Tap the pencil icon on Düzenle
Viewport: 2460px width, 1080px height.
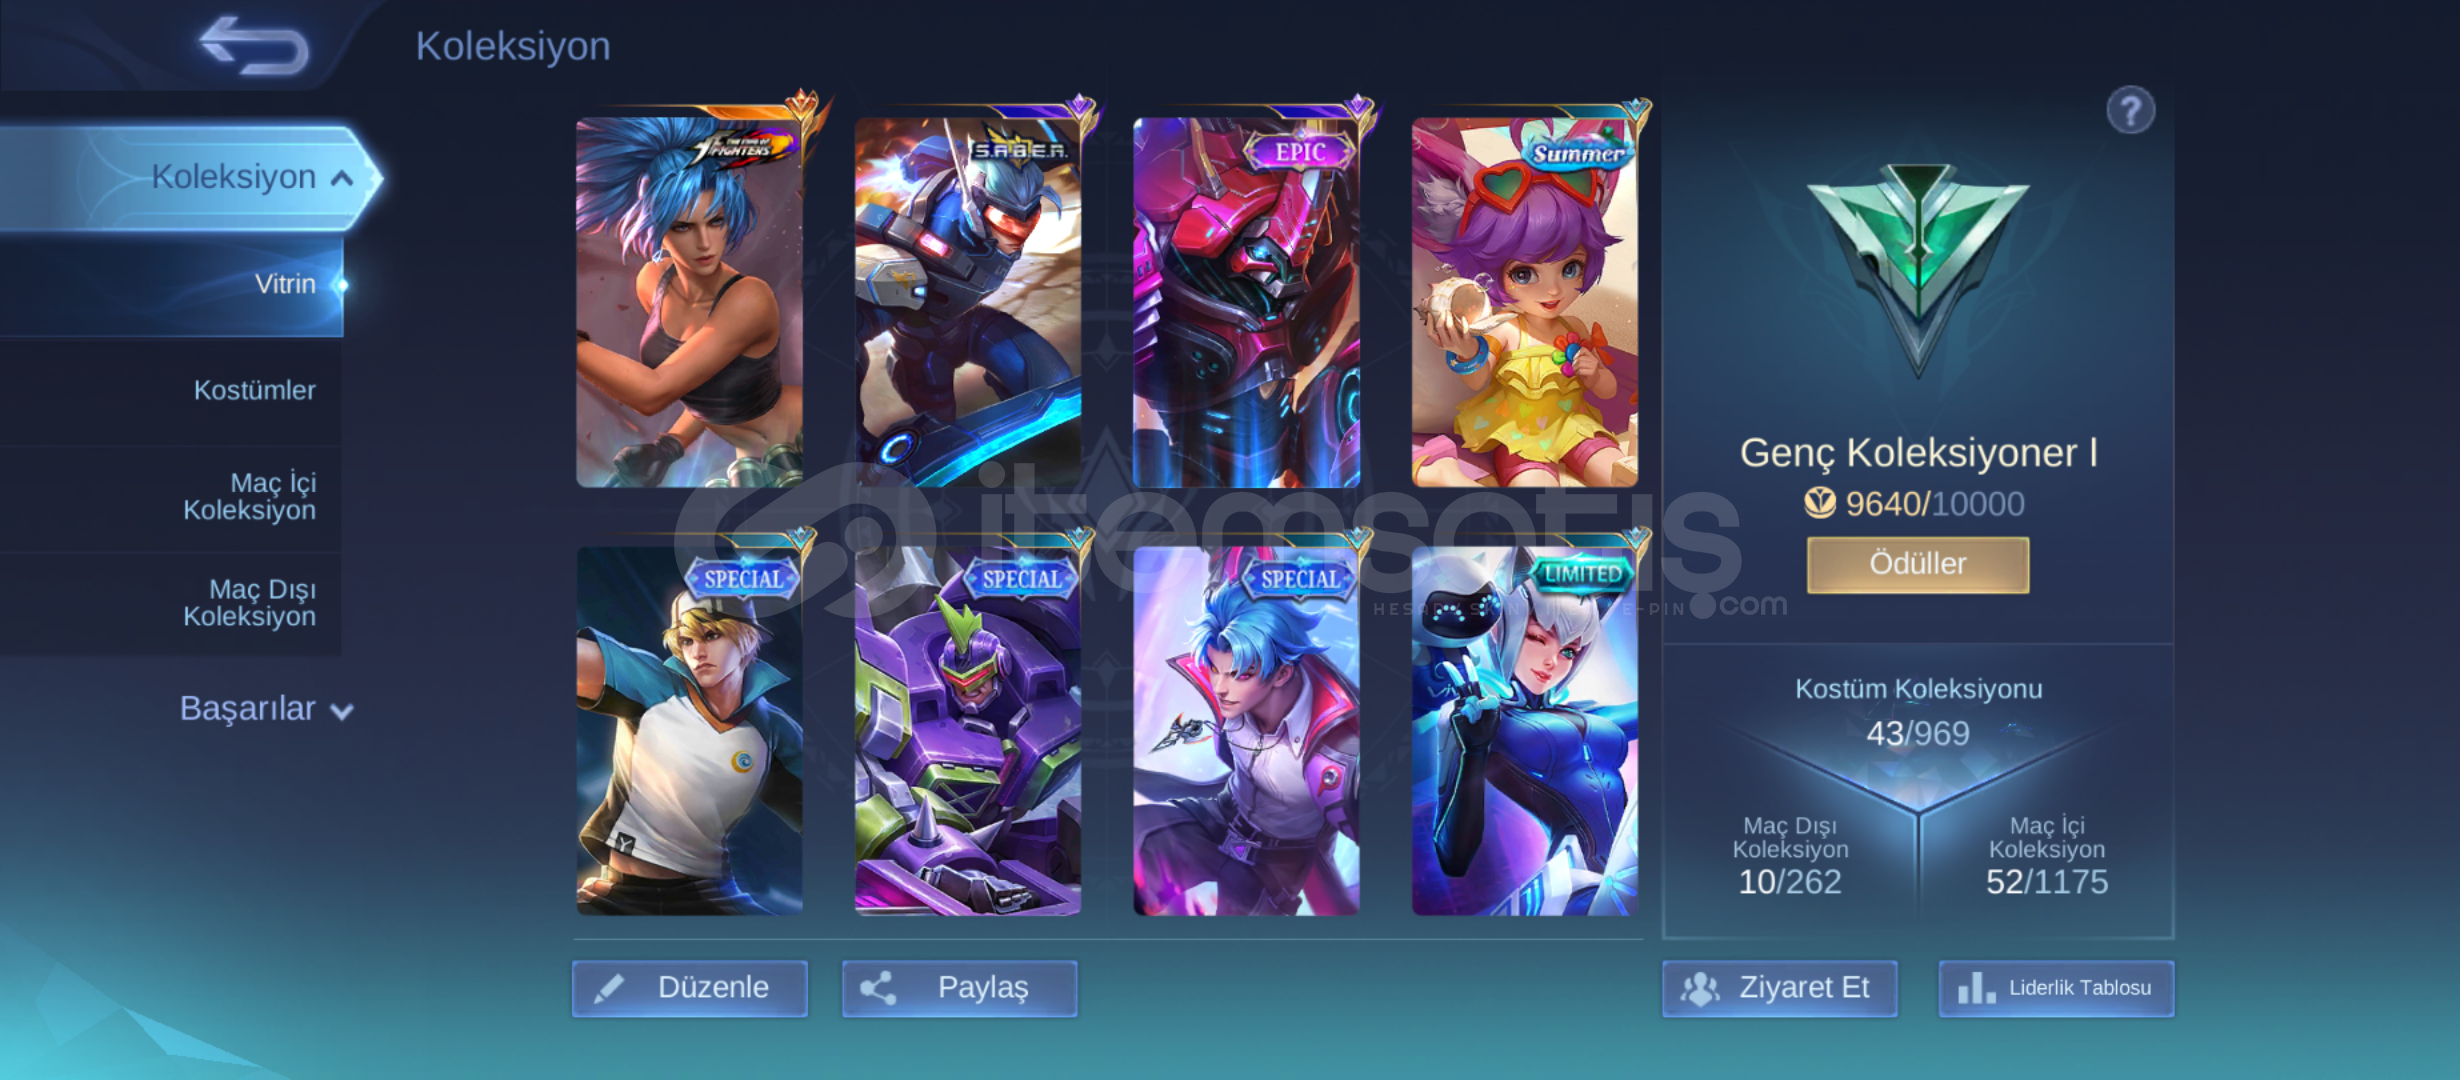609,988
